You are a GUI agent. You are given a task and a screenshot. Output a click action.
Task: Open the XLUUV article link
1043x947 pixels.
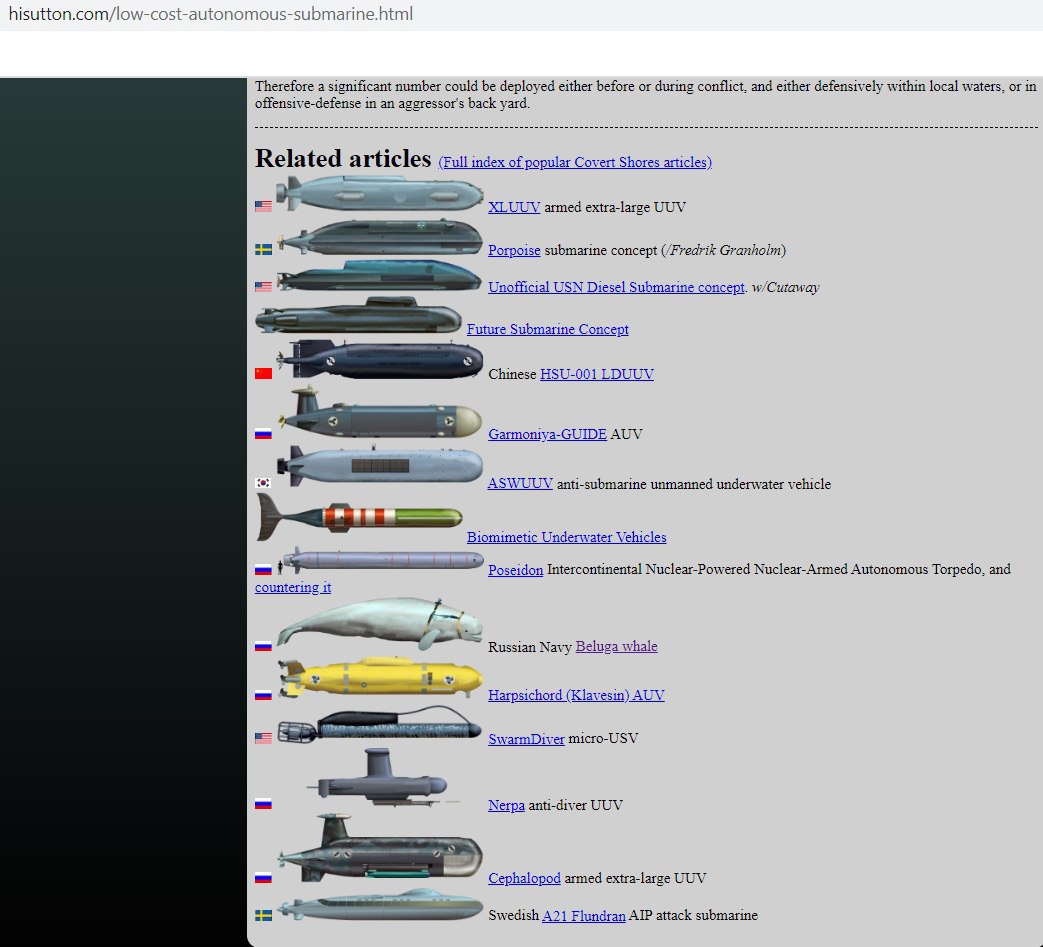(x=514, y=207)
